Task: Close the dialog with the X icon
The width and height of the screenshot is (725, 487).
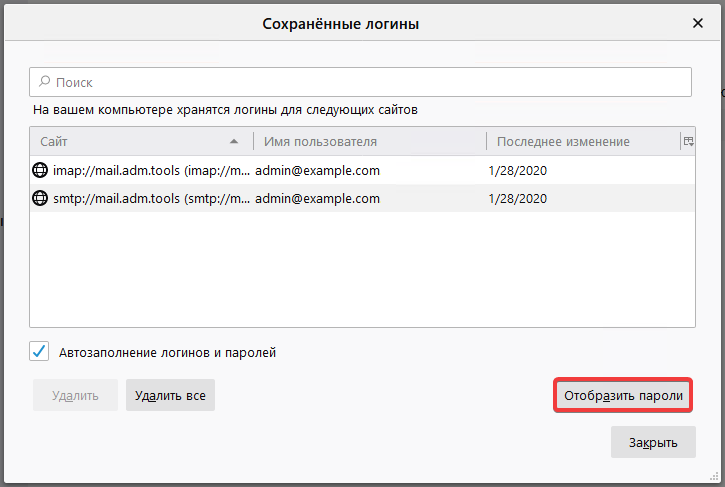Action: click(x=697, y=22)
